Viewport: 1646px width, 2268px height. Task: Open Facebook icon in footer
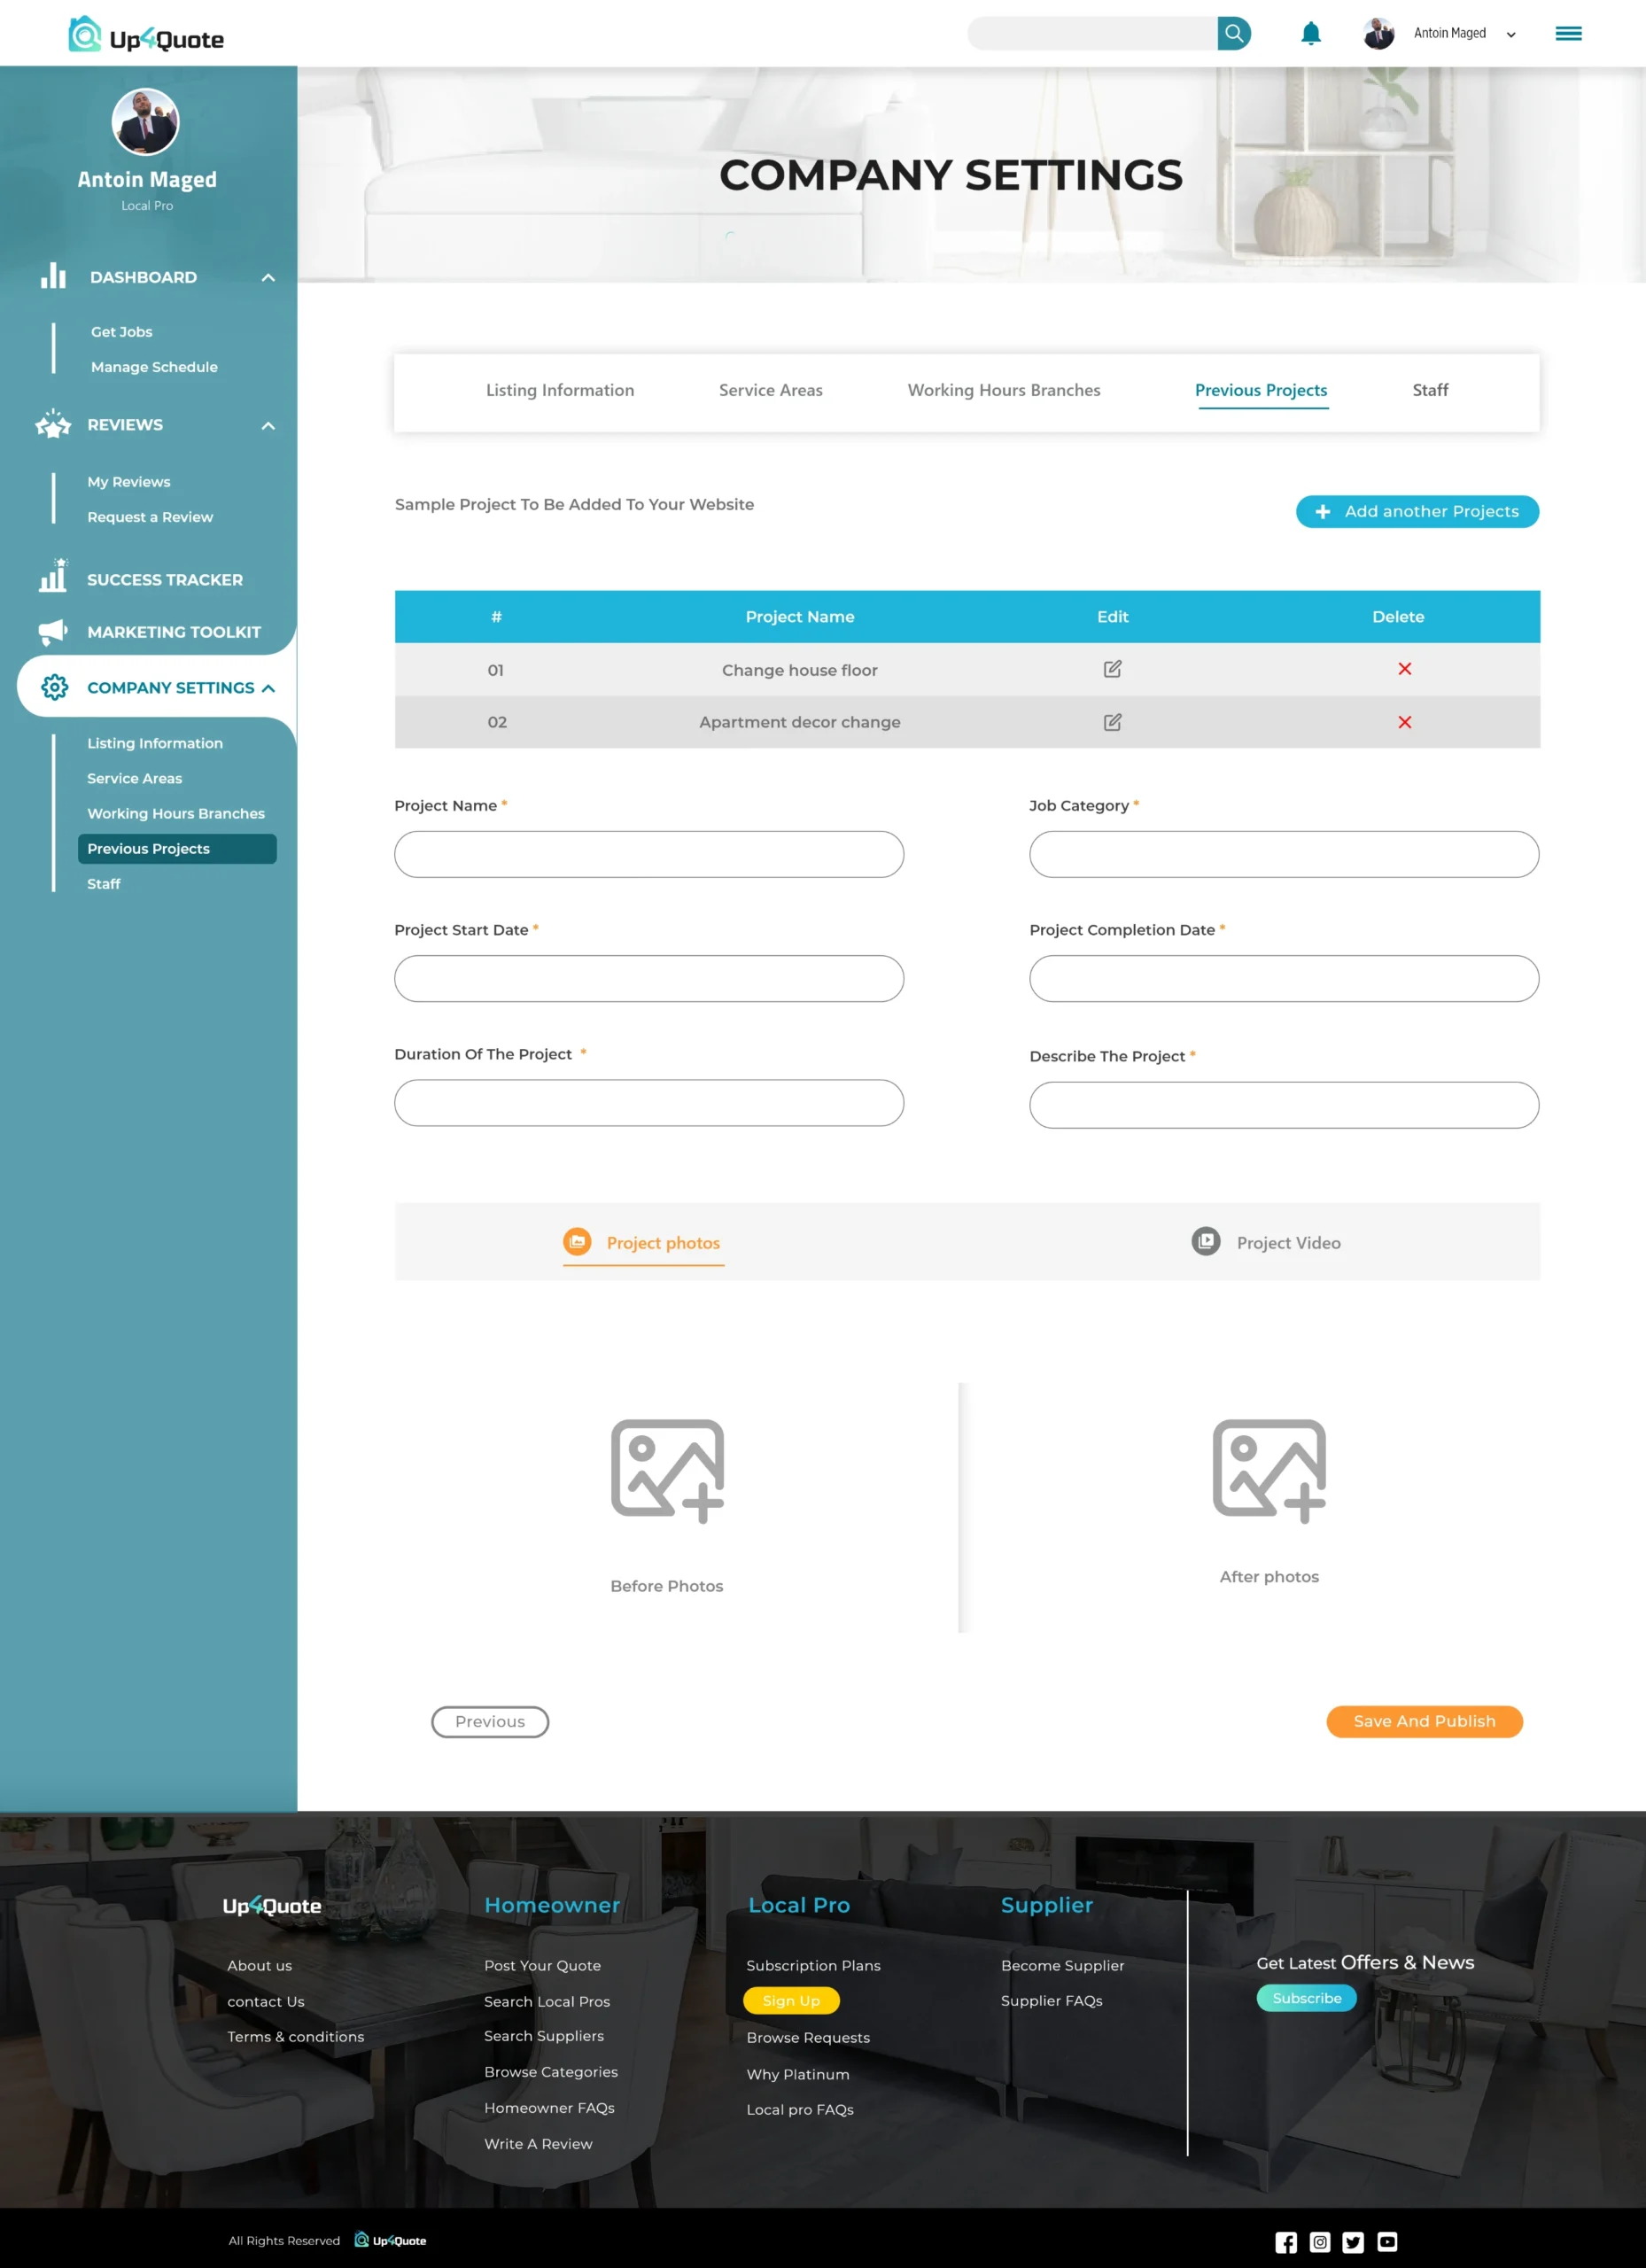click(1286, 2242)
